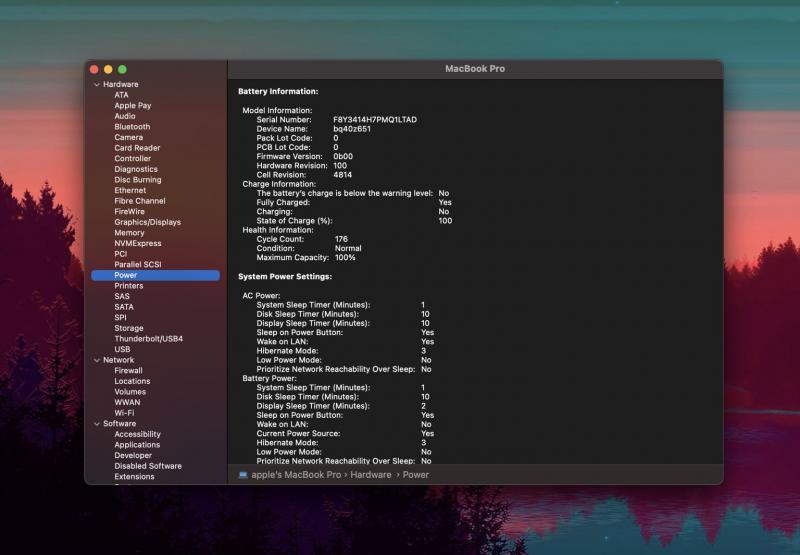800x555 pixels.
Task: Select Volumes under Network
Action: point(130,392)
